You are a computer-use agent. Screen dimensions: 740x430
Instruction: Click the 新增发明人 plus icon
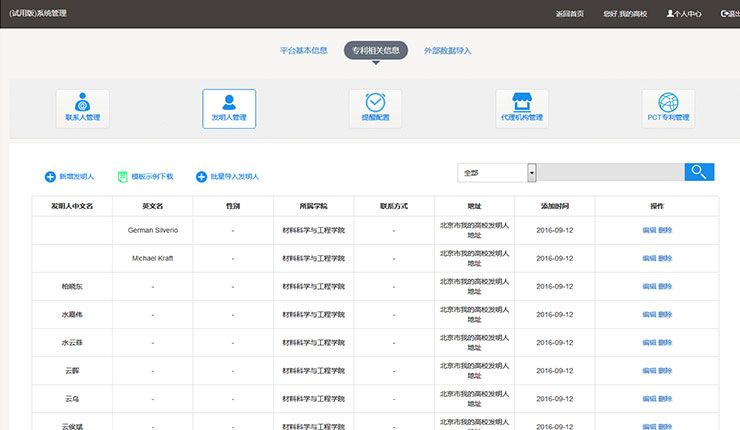50,177
